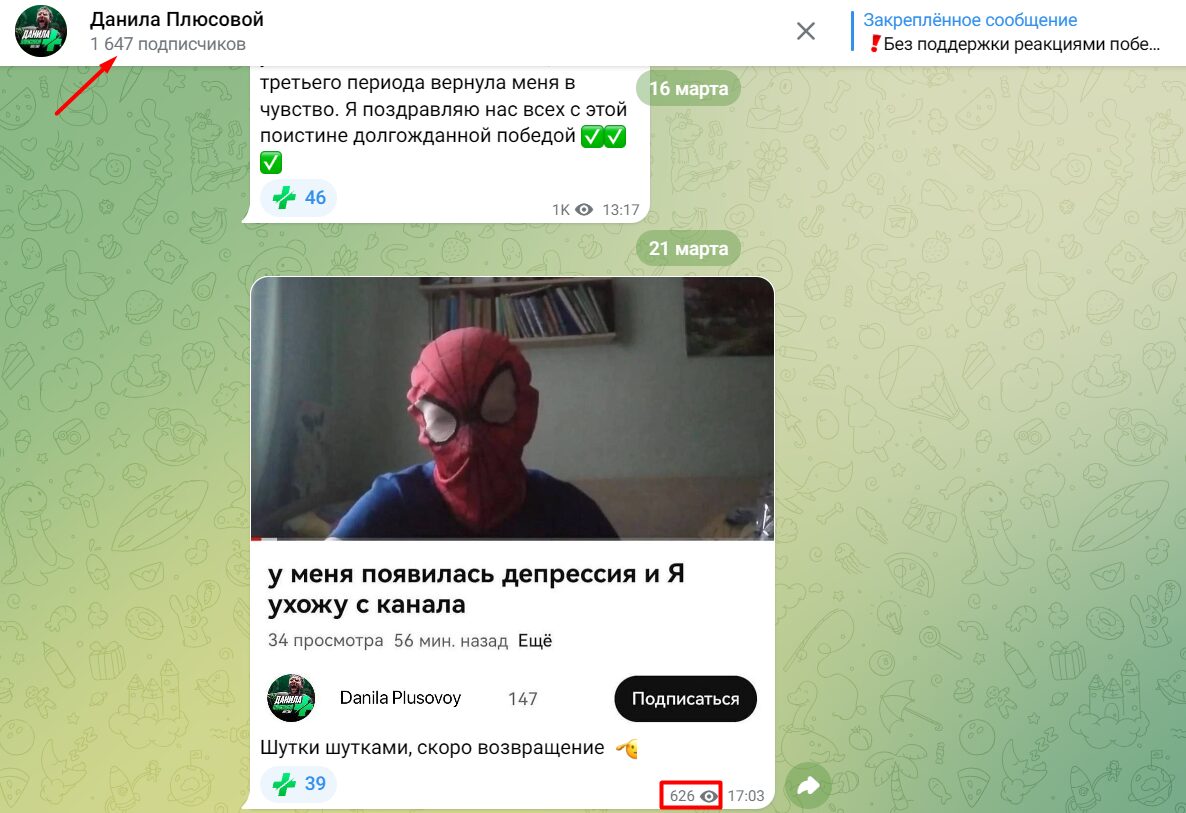Open the Spider-Man mask video thumbnail
The width and height of the screenshot is (1186, 813).
512,408
